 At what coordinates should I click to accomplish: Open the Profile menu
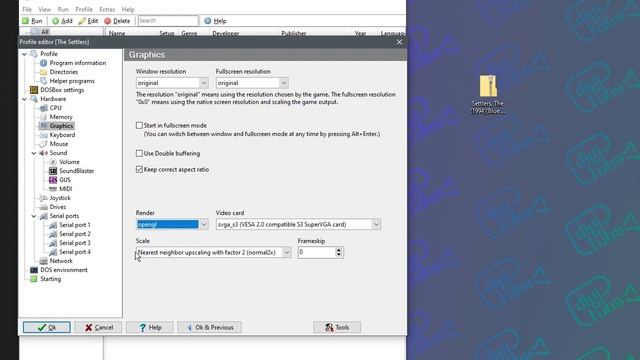click(x=84, y=9)
